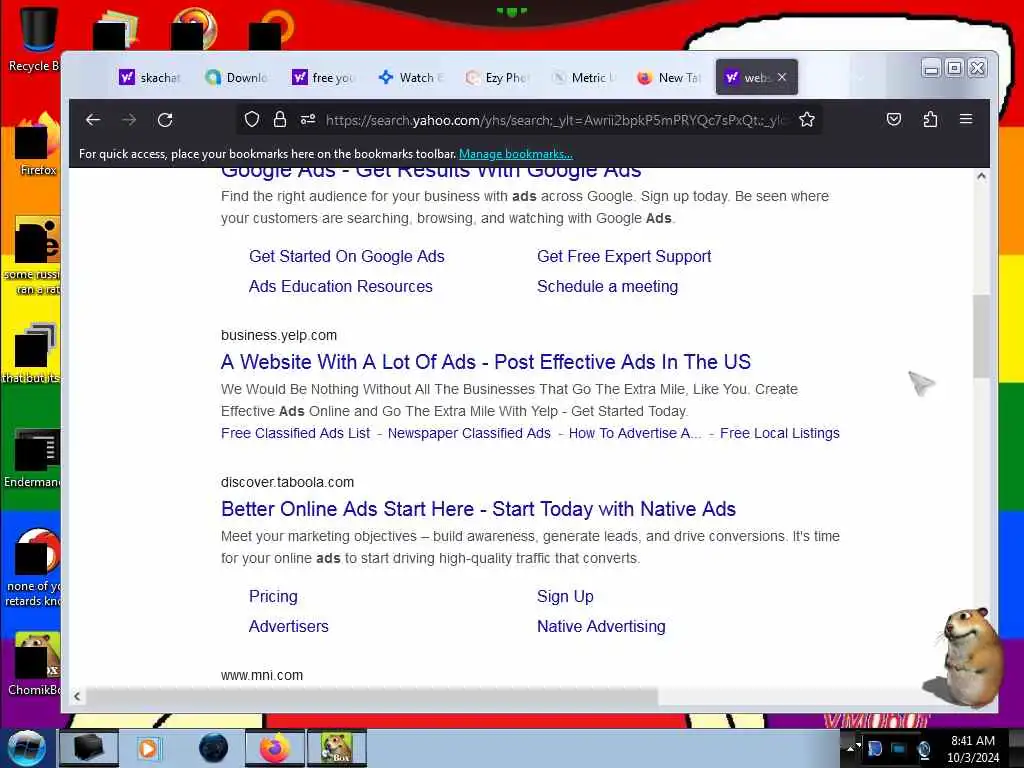The width and height of the screenshot is (1024, 768).
Task: Open site permissions icon in address bar
Action: [x=308, y=119]
